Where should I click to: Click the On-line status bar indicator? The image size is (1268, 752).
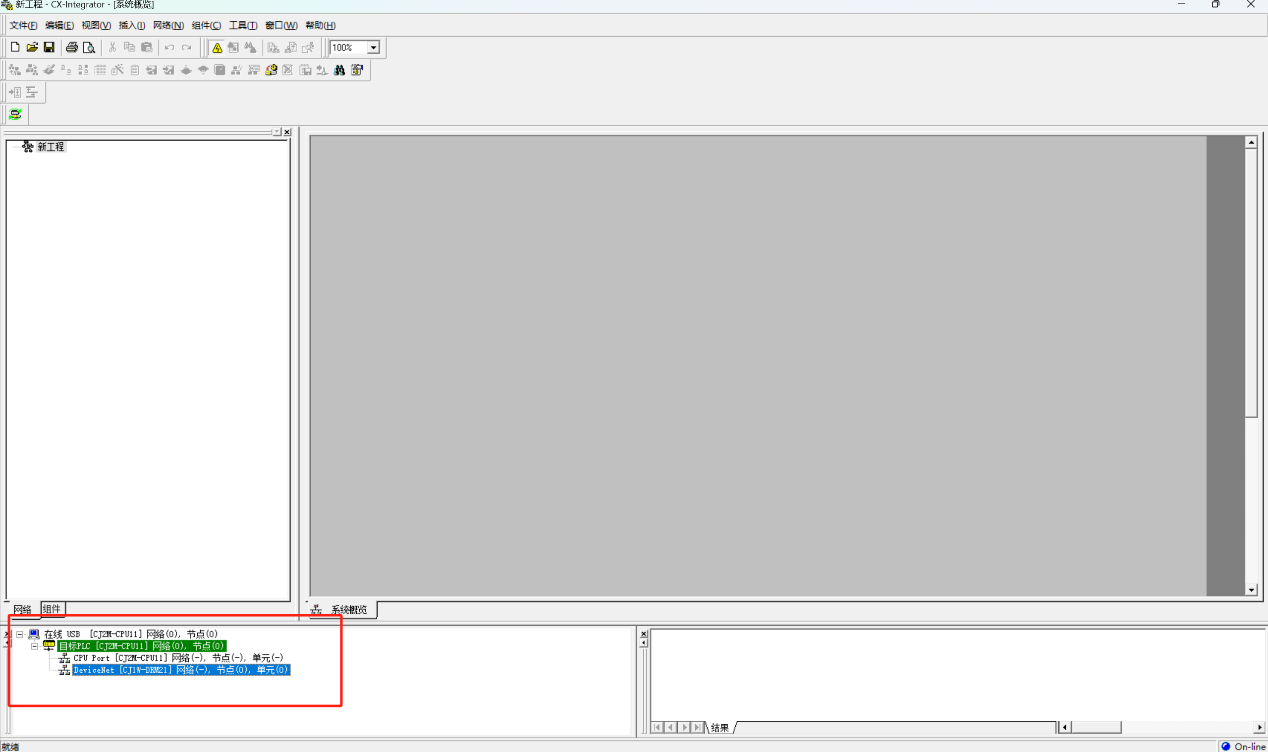tap(1243, 746)
